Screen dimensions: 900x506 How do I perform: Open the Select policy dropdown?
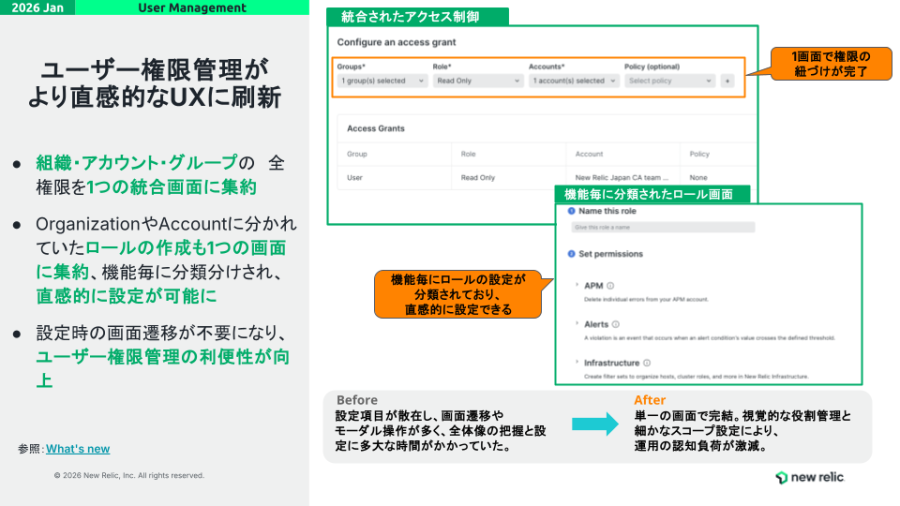670,81
